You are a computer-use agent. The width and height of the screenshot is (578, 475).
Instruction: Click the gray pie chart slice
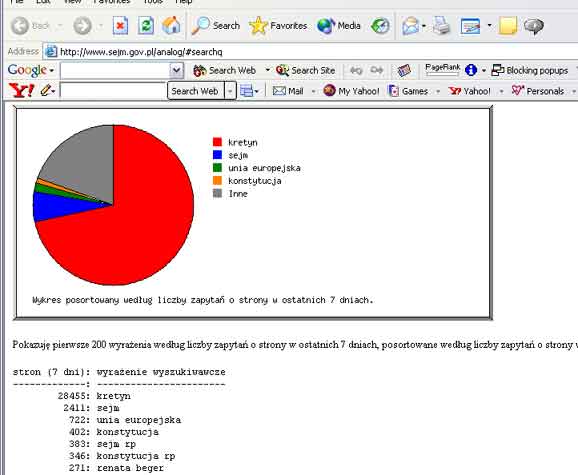point(88,162)
